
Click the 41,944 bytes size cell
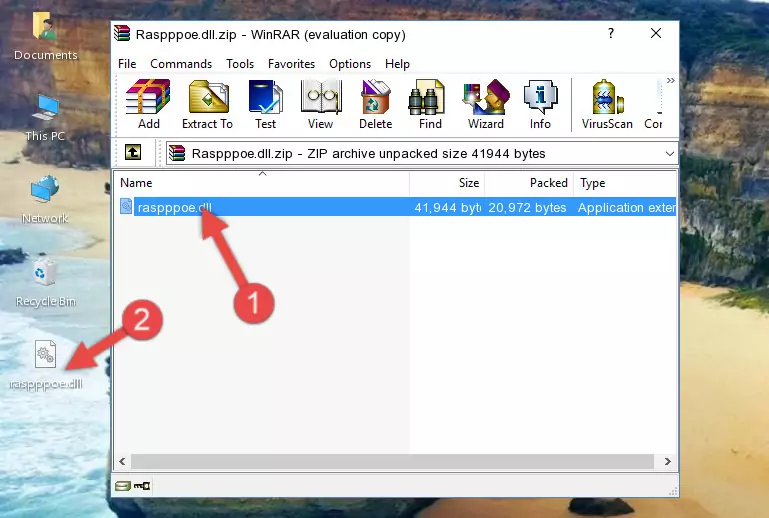447,207
